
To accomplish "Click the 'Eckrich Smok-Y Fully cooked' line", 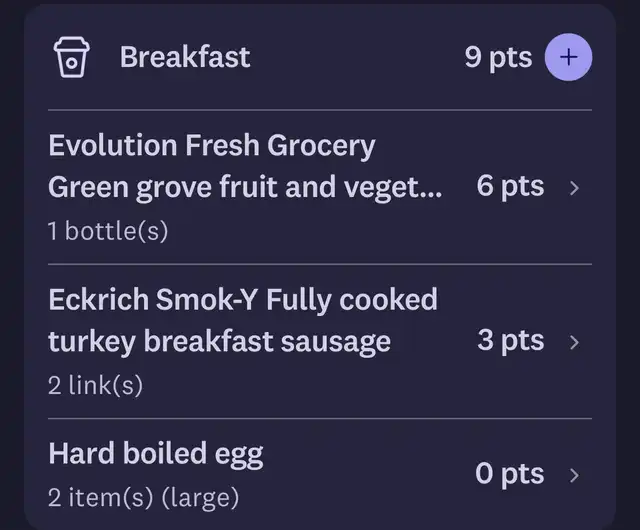I will tap(243, 300).
